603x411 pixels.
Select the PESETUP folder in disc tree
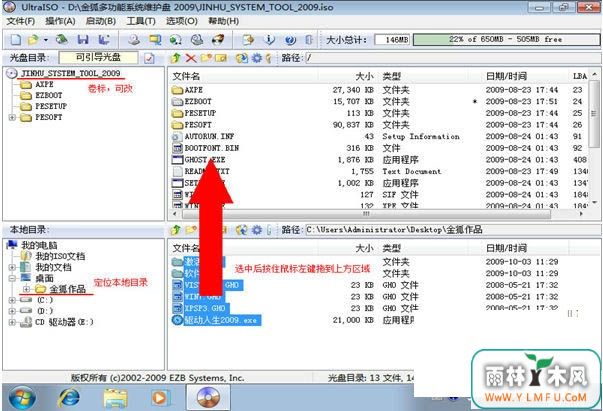[51, 106]
